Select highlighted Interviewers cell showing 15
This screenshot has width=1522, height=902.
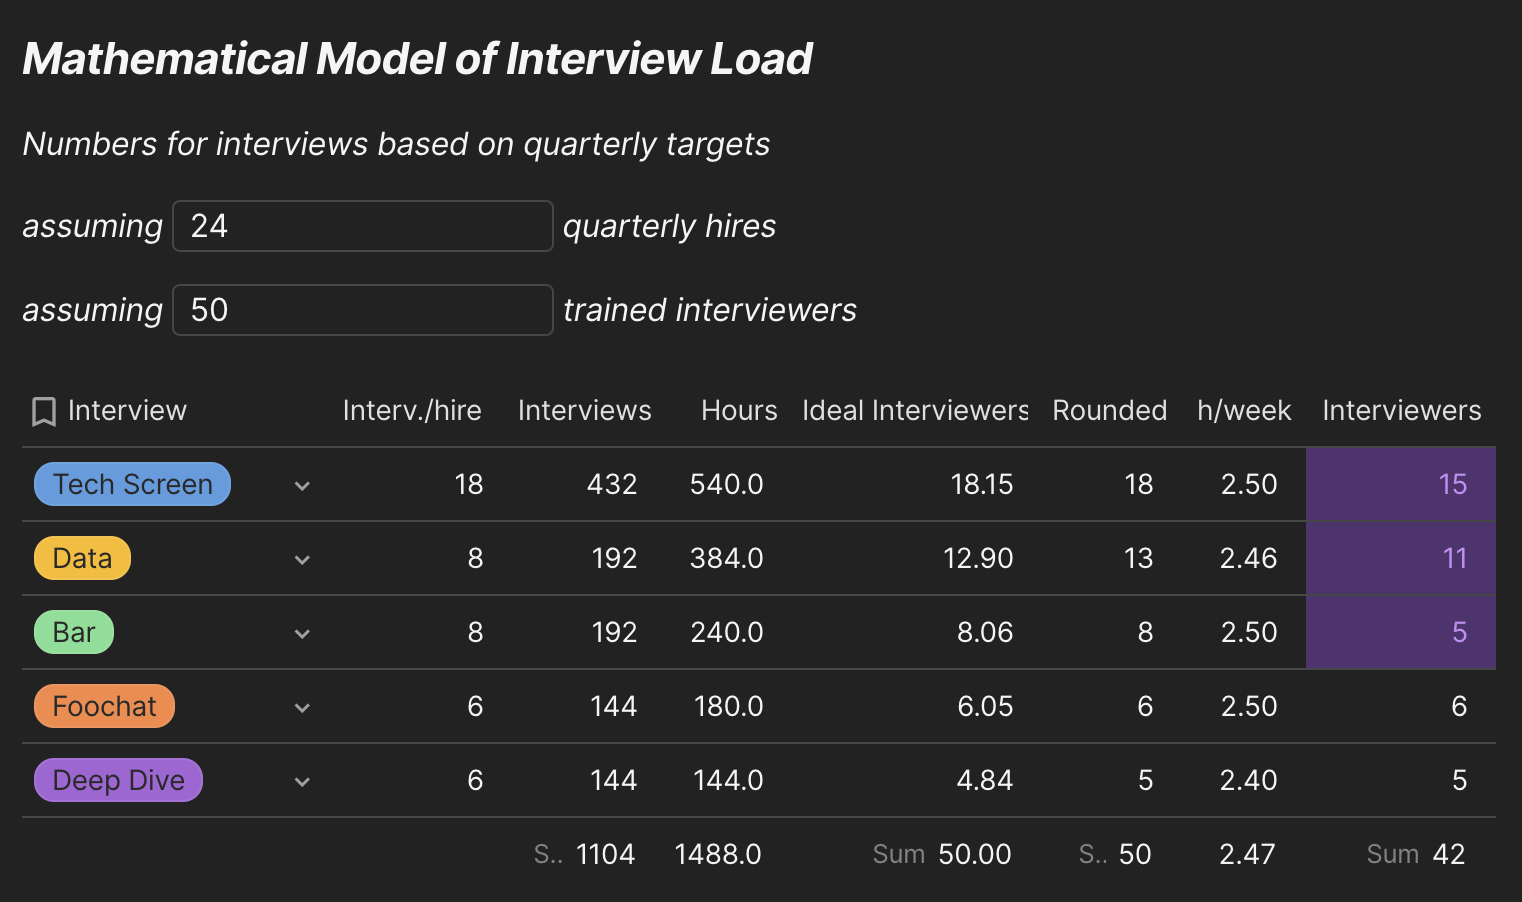tap(1400, 484)
